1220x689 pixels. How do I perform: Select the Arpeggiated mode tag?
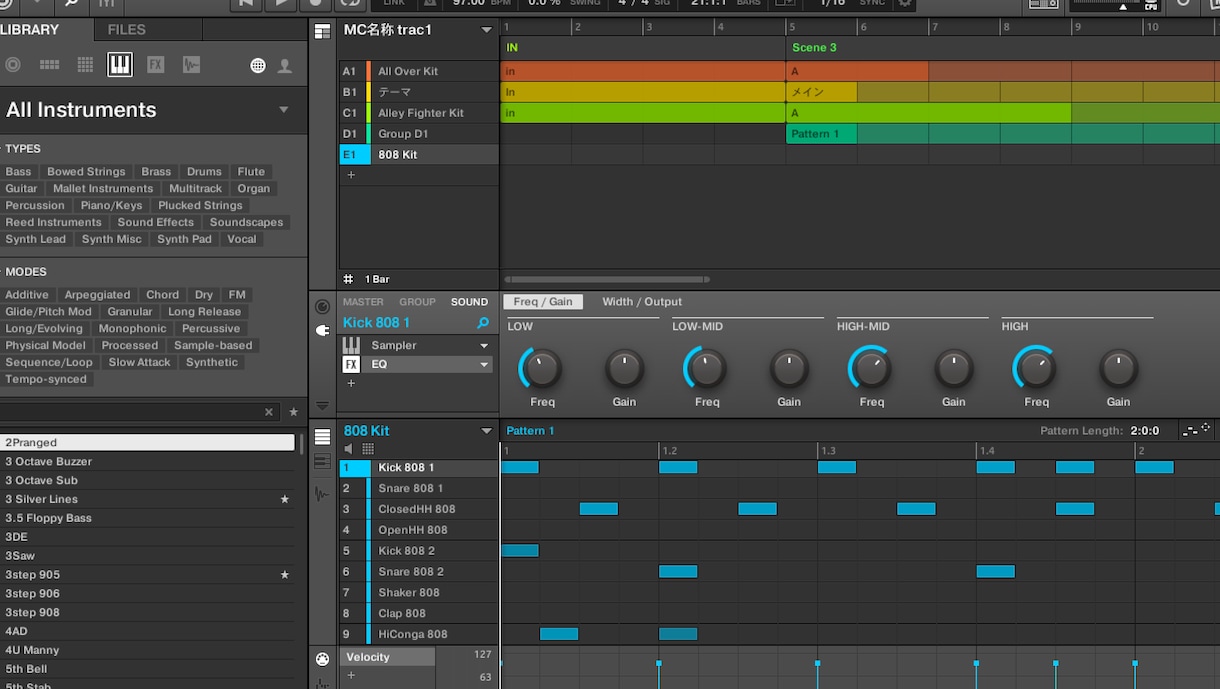(x=97, y=295)
